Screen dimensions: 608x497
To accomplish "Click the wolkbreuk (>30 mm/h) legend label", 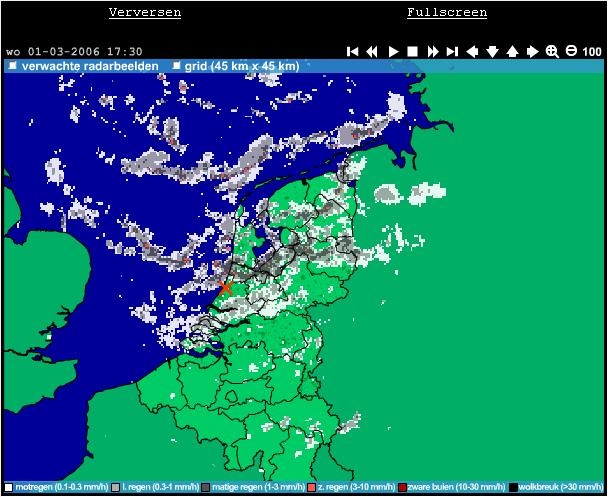I will (x=561, y=487).
